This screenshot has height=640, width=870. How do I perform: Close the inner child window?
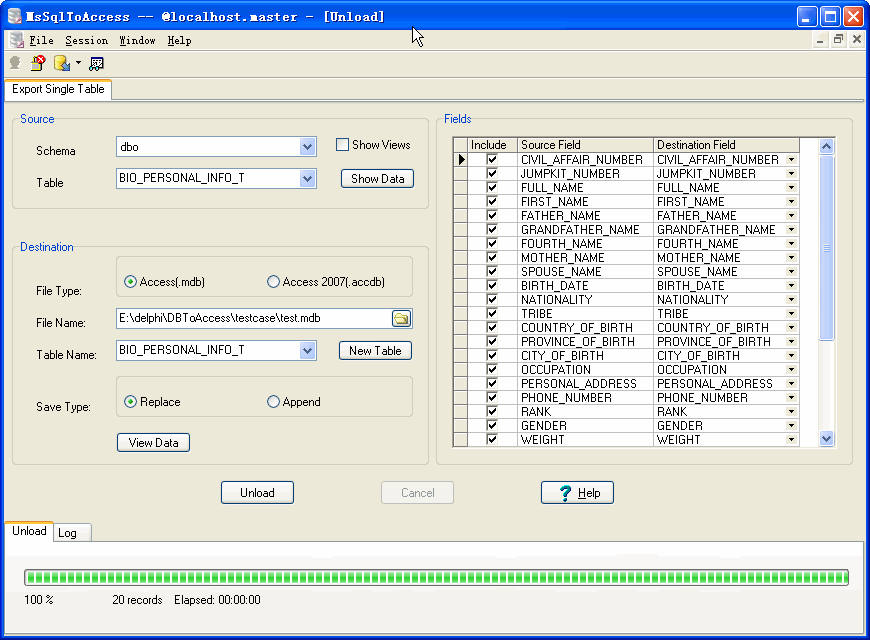pos(857,39)
